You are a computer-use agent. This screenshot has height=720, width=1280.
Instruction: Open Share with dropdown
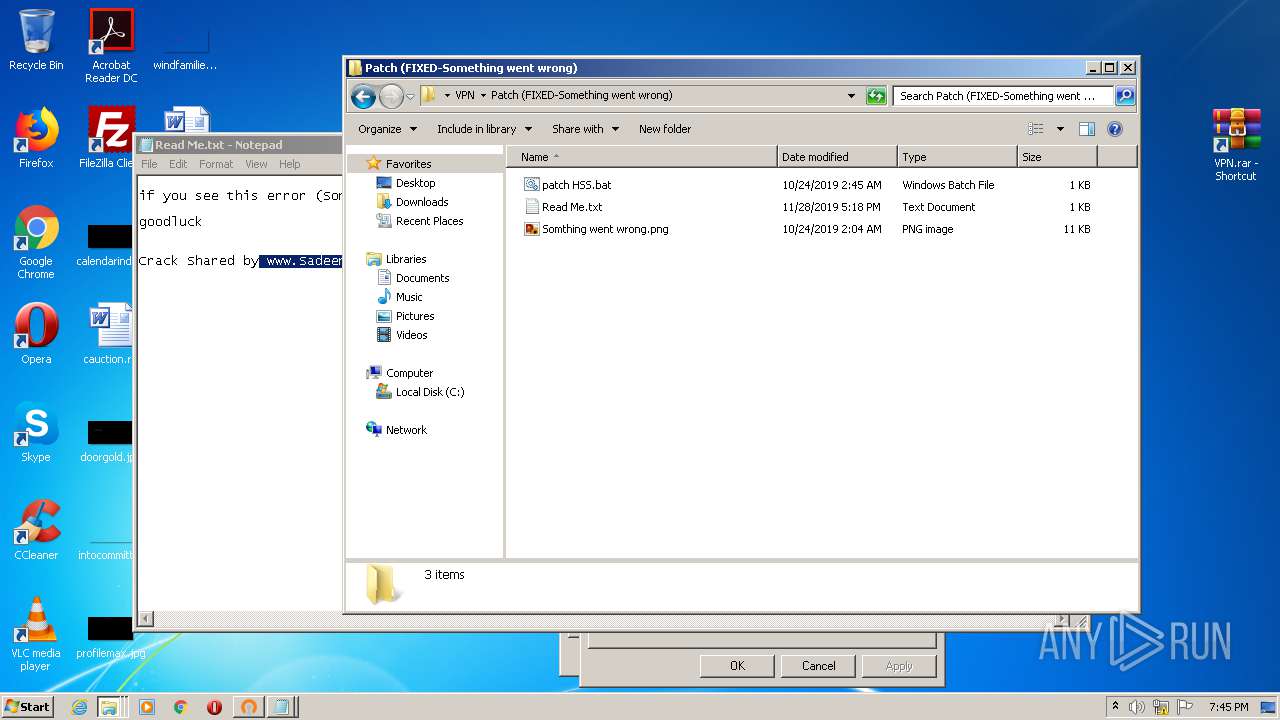point(585,129)
